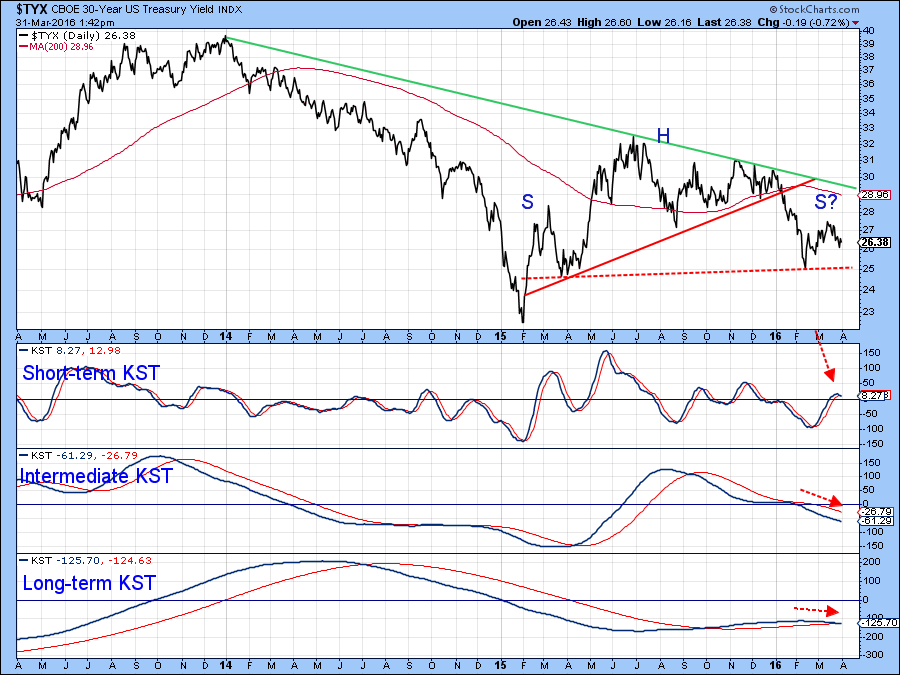Click the 'S?' right shoulder annotation
Image resolution: width=900 pixels, height=675 pixels.
(x=827, y=203)
